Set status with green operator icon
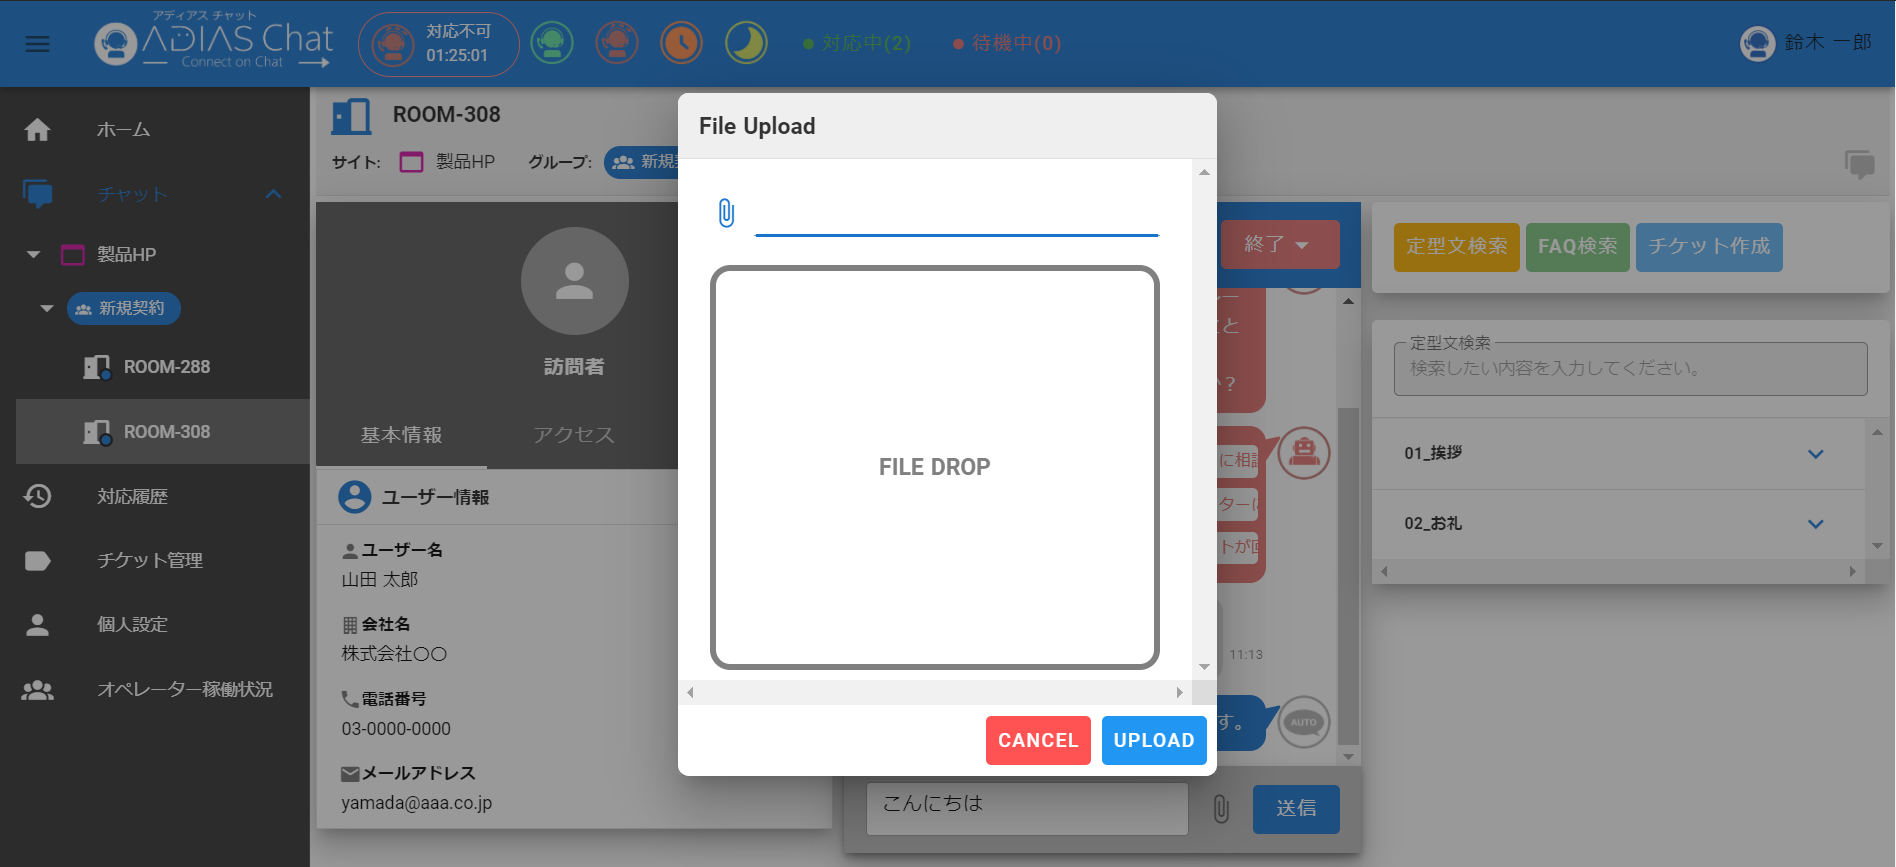Screen dimensions: 1896x867 (x=552, y=43)
